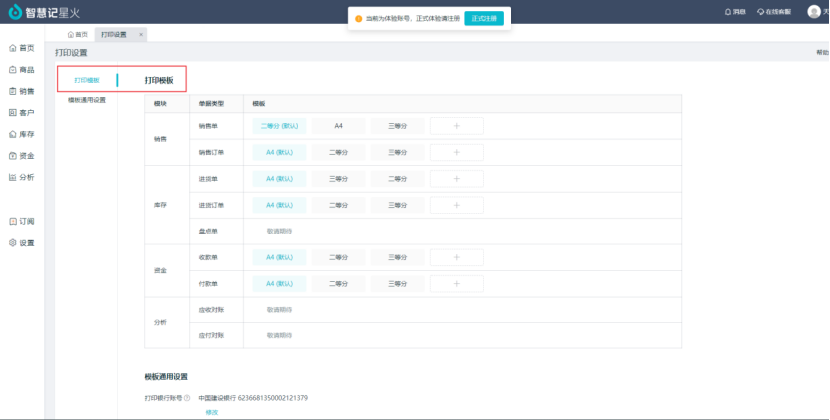Open the 库存 module in sidebar
830x420 pixels.
(x=22, y=135)
